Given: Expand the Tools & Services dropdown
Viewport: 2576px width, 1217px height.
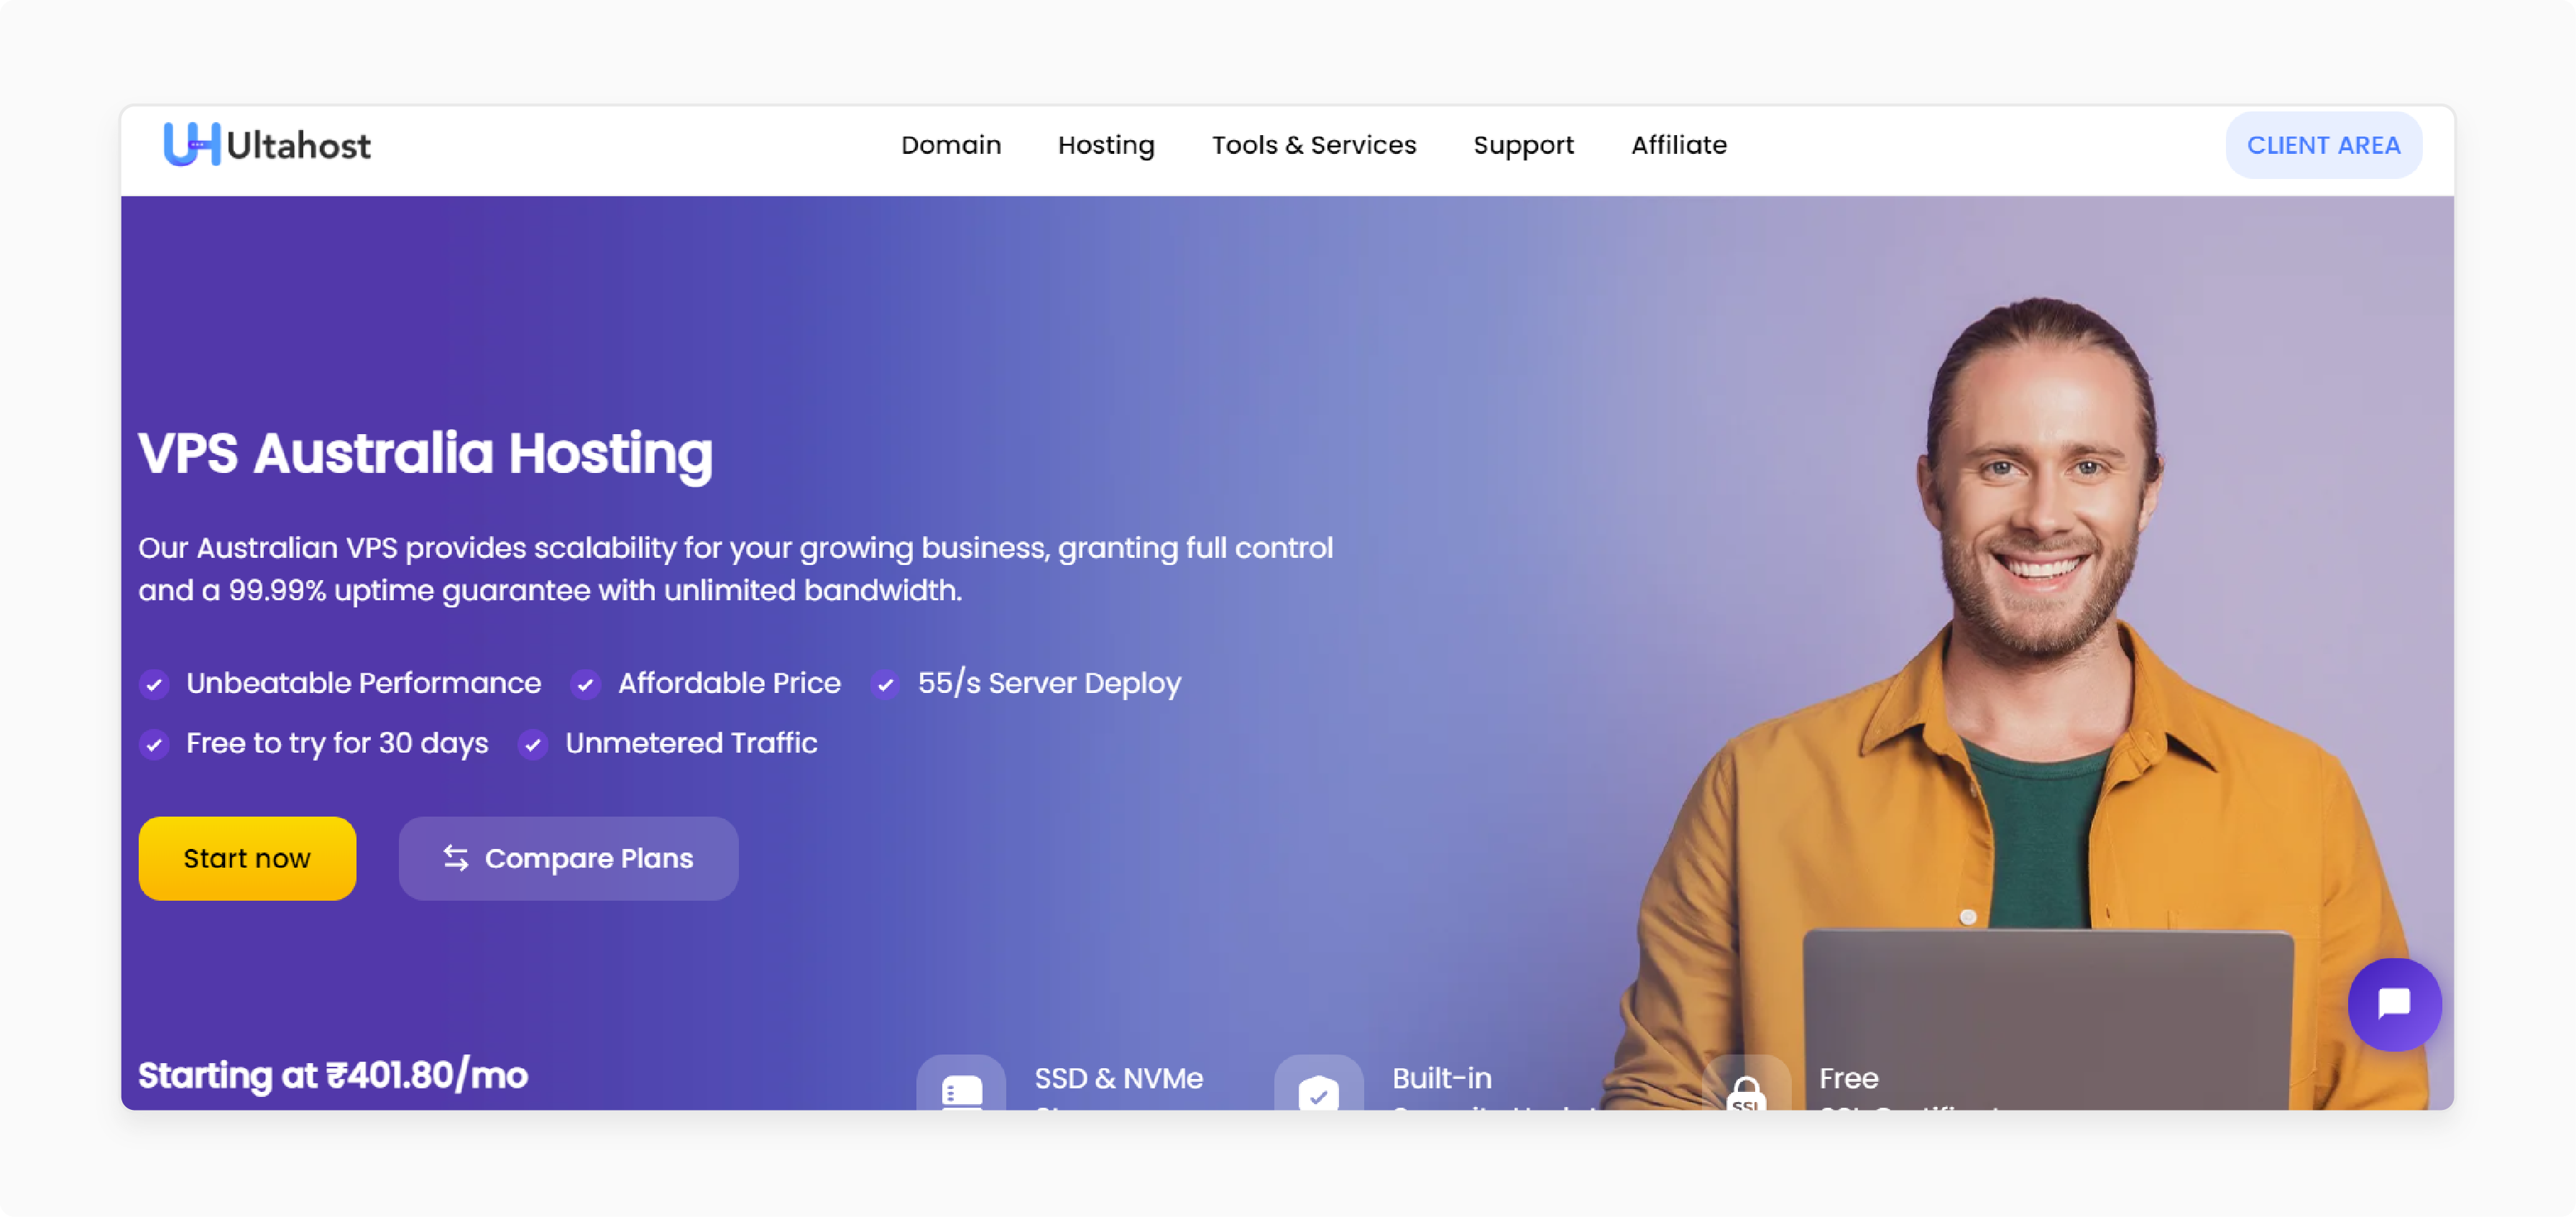Looking at the screenshot, I should 1315,144.
